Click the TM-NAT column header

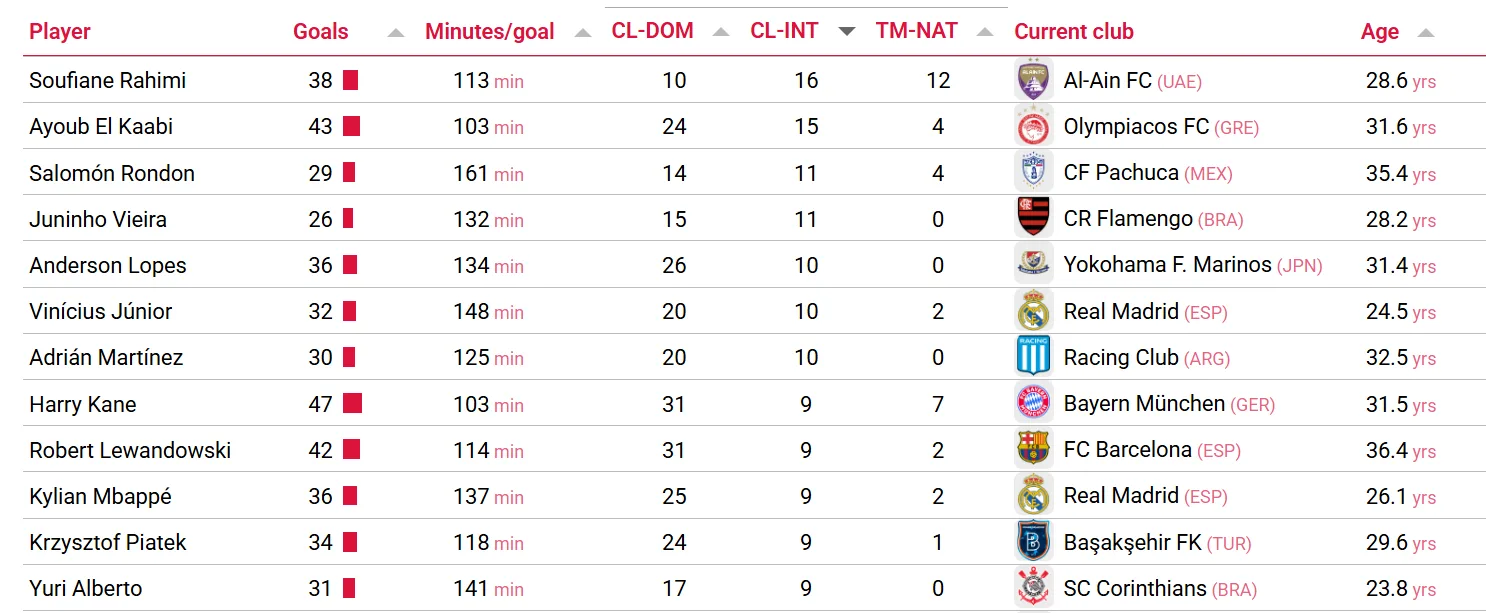pos(916,31)
